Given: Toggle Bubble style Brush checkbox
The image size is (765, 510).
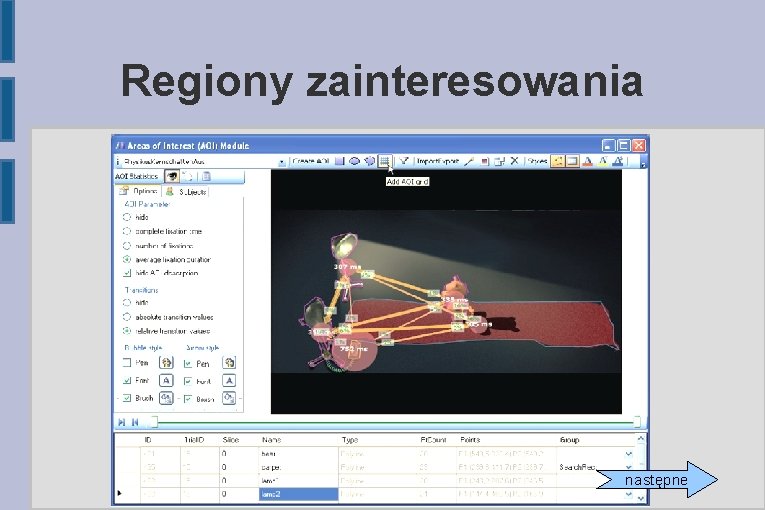Looking at the screenshot, I should click(127, 398).
